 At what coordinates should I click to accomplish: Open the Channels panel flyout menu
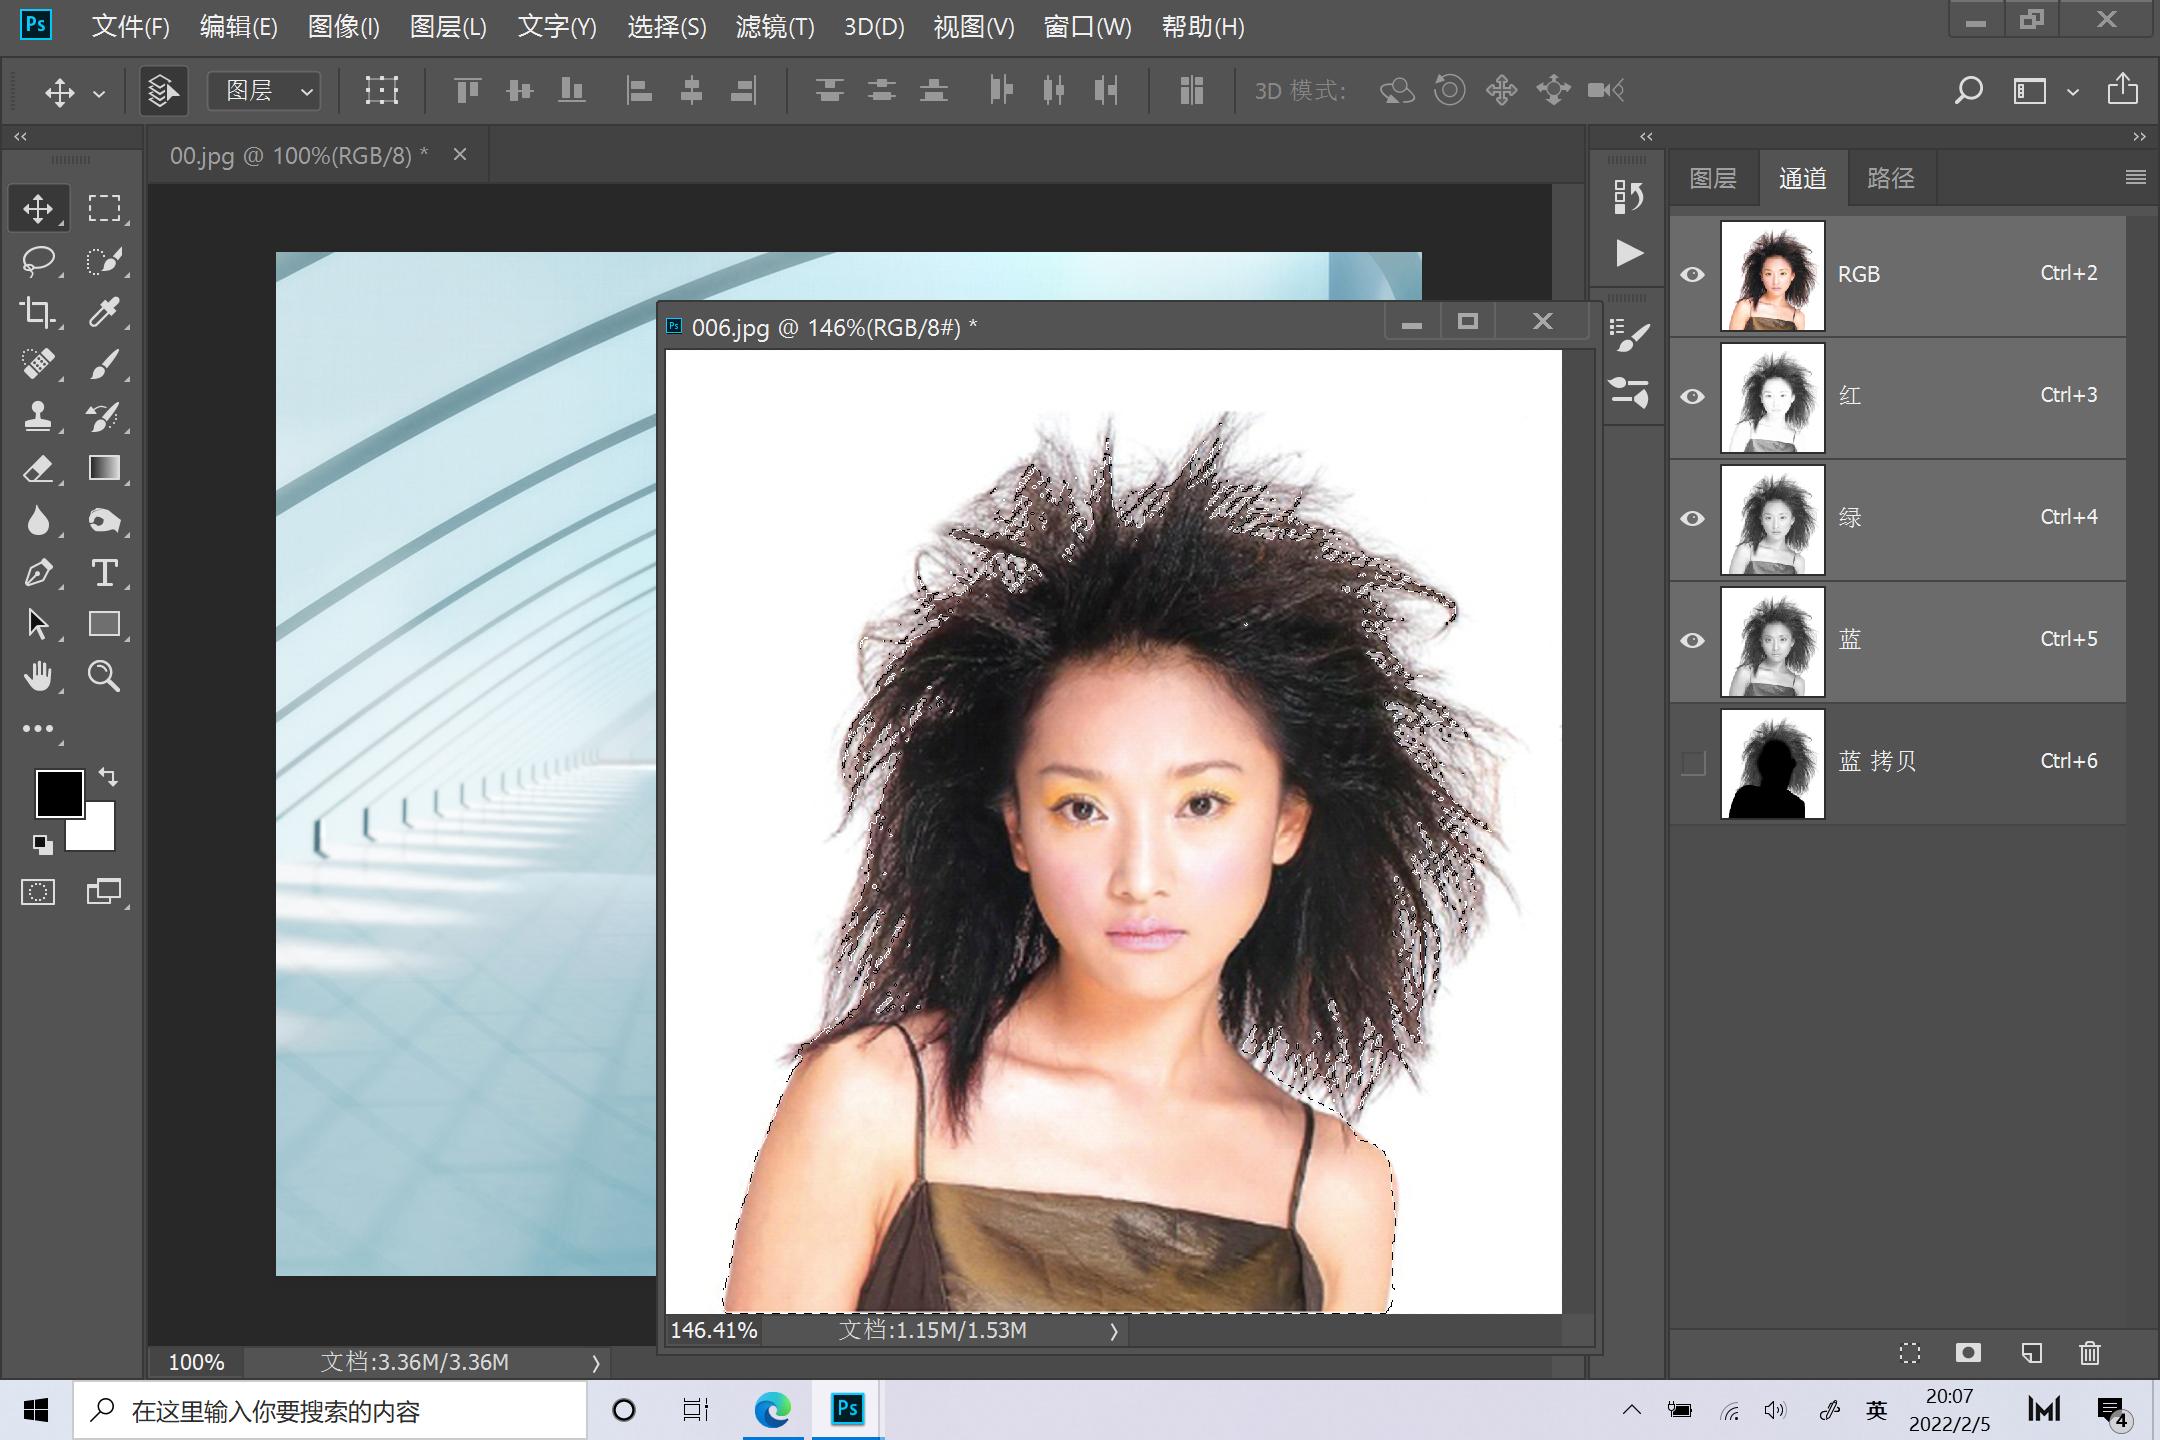[x=2135, y=177]
